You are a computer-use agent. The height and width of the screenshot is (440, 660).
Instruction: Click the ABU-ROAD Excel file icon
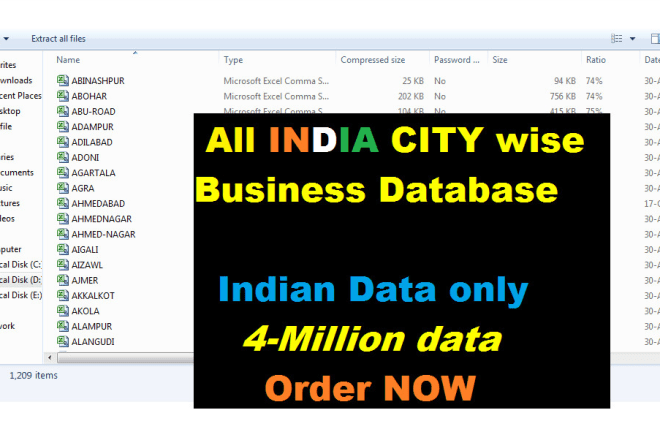(63, 111)
